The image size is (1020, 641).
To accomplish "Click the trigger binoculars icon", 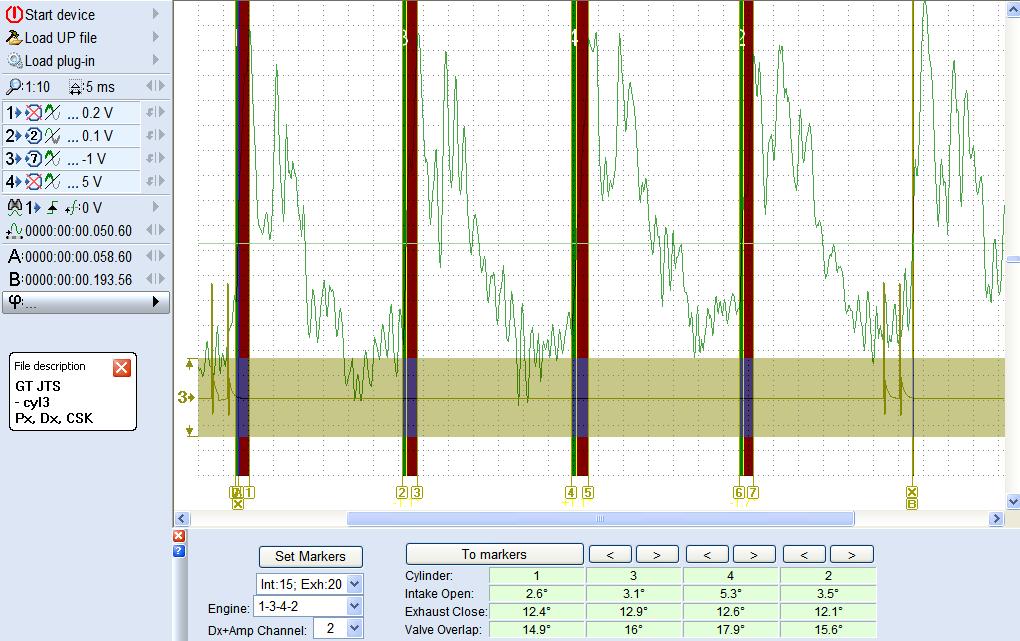I will (x=14, y=208).
